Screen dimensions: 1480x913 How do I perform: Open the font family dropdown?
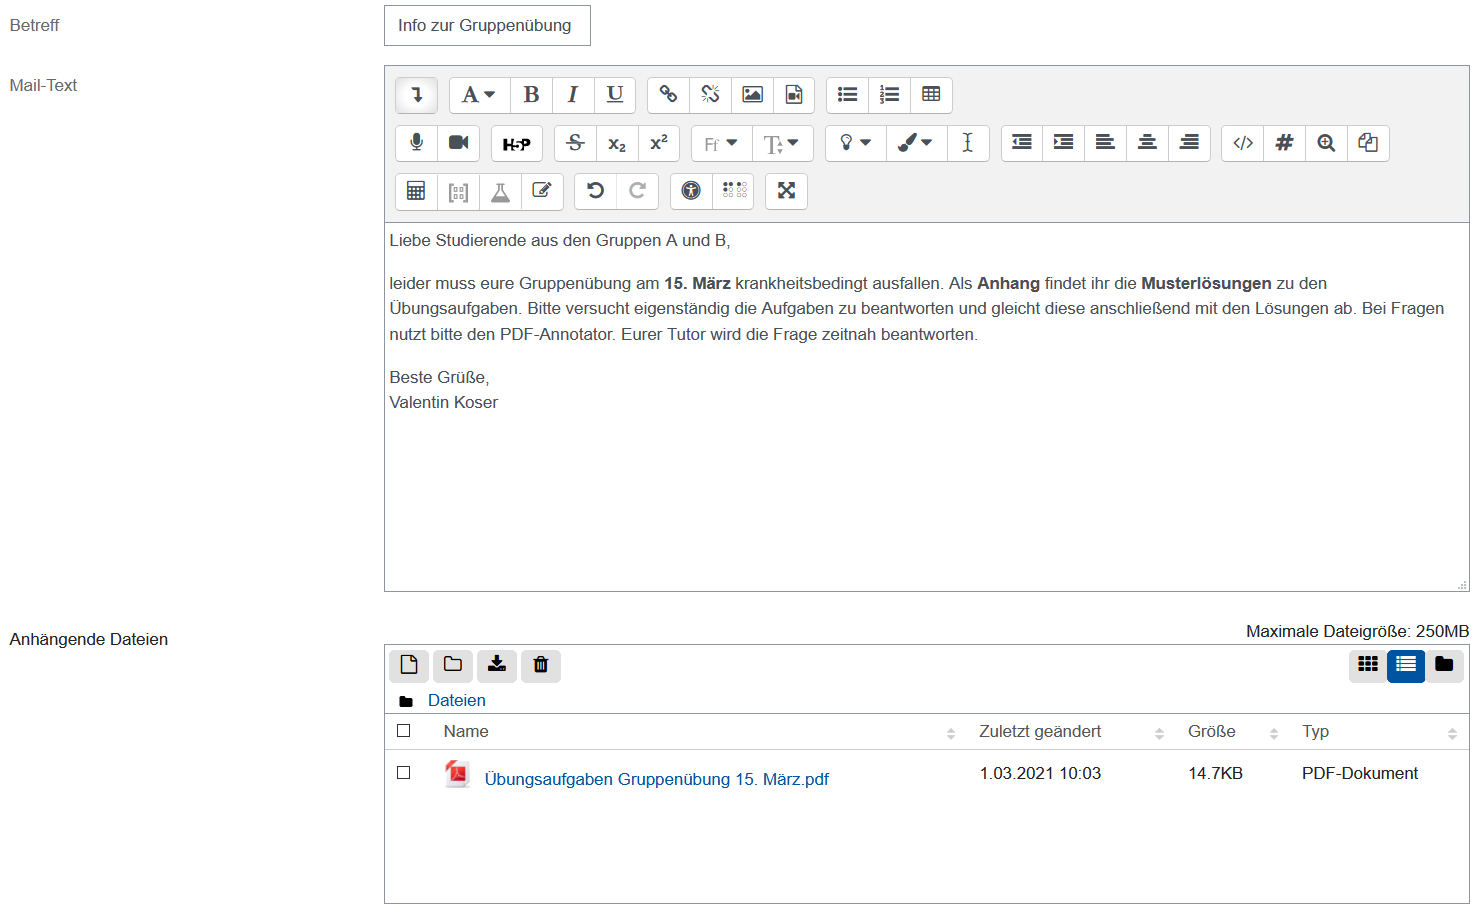(721, 143)
